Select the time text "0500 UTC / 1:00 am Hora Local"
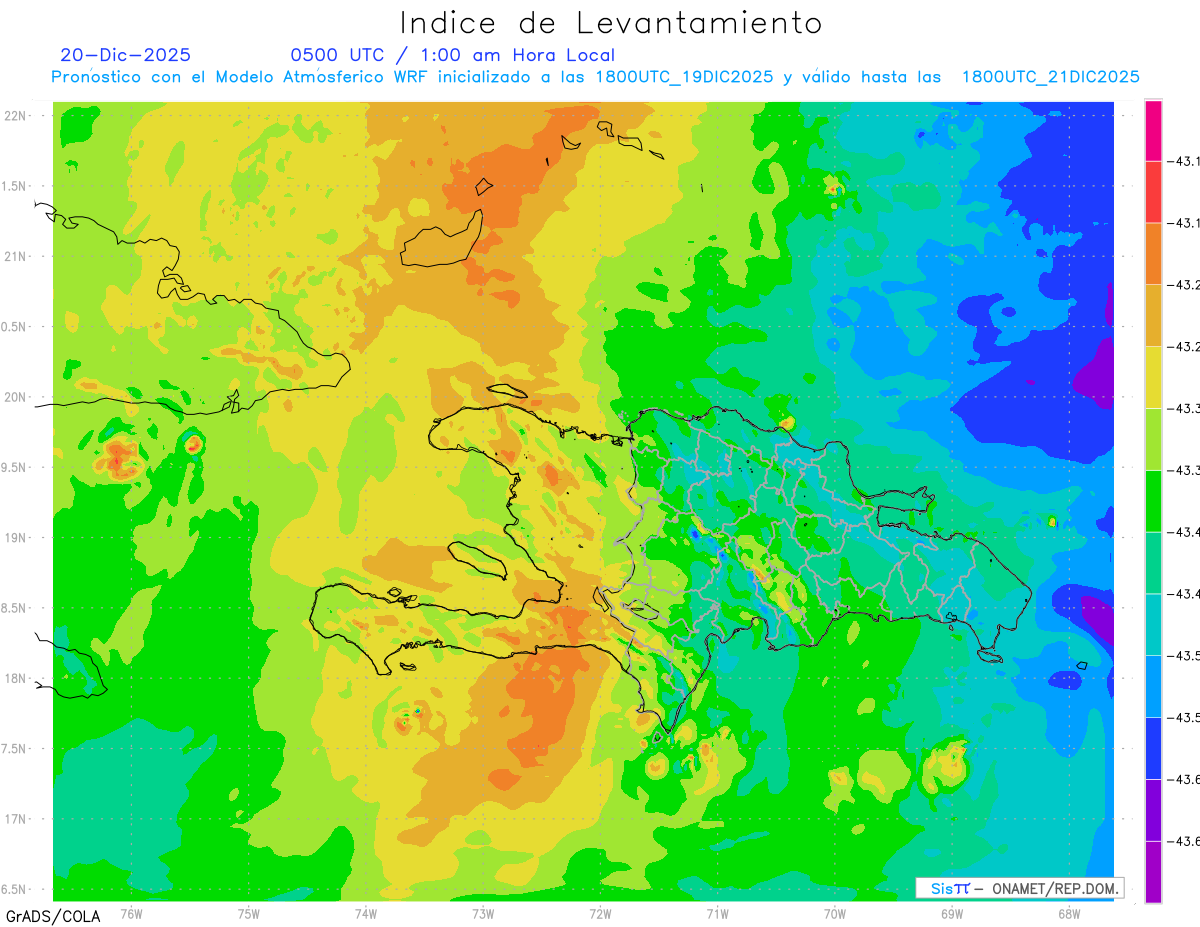Screen dimensions: 1200x927 click(x=452, y=56)
